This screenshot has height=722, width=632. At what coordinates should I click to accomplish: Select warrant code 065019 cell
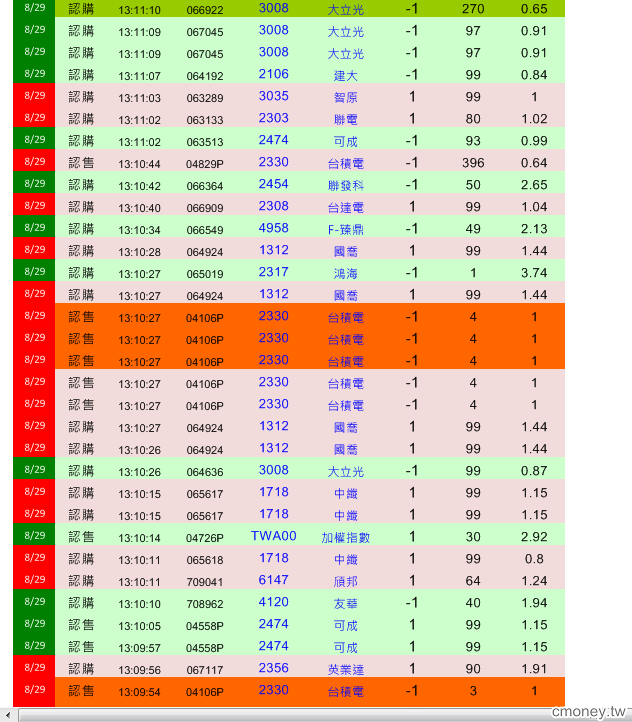coord(205,274)
